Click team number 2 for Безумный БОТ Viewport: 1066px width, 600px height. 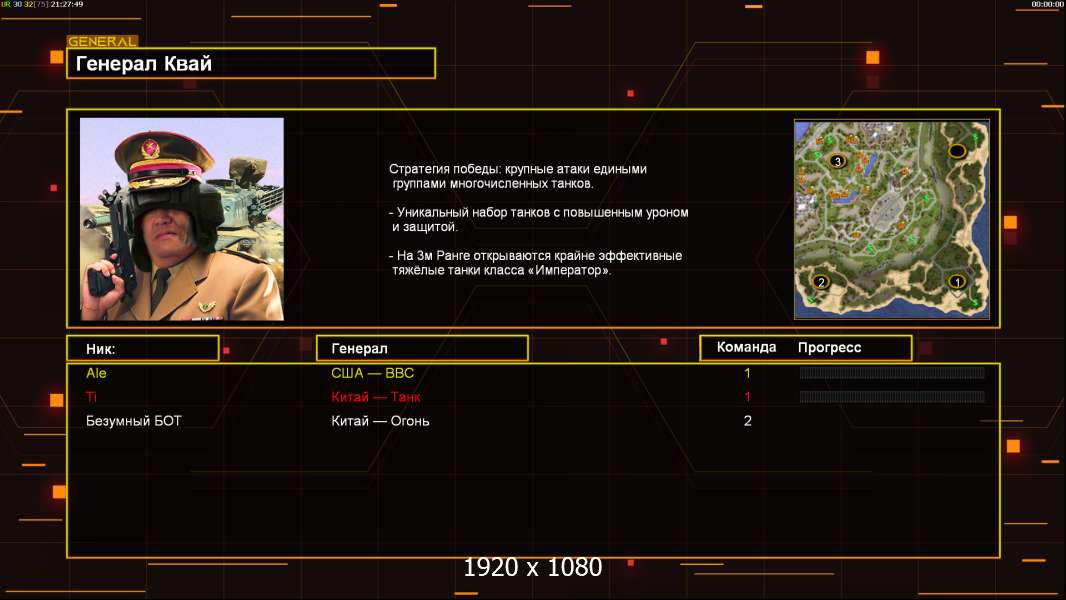coord(747,421)
